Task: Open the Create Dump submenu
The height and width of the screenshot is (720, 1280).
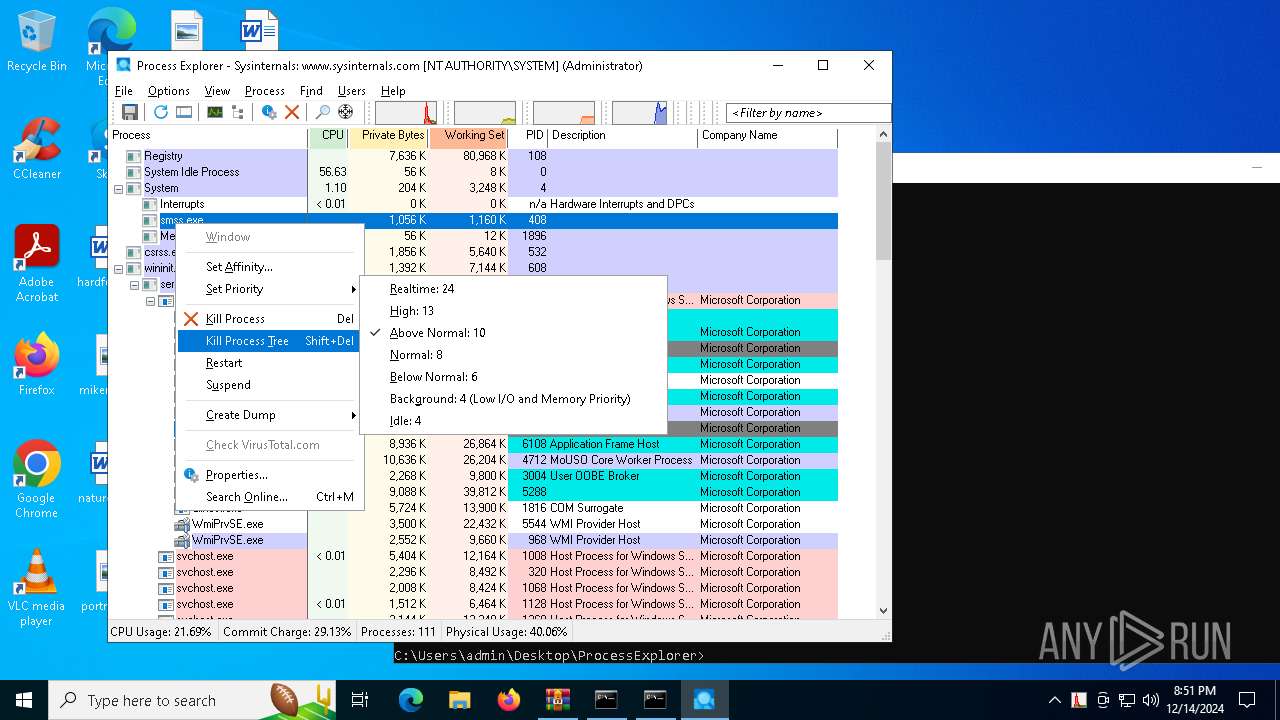Action: (x=269, y=415)
